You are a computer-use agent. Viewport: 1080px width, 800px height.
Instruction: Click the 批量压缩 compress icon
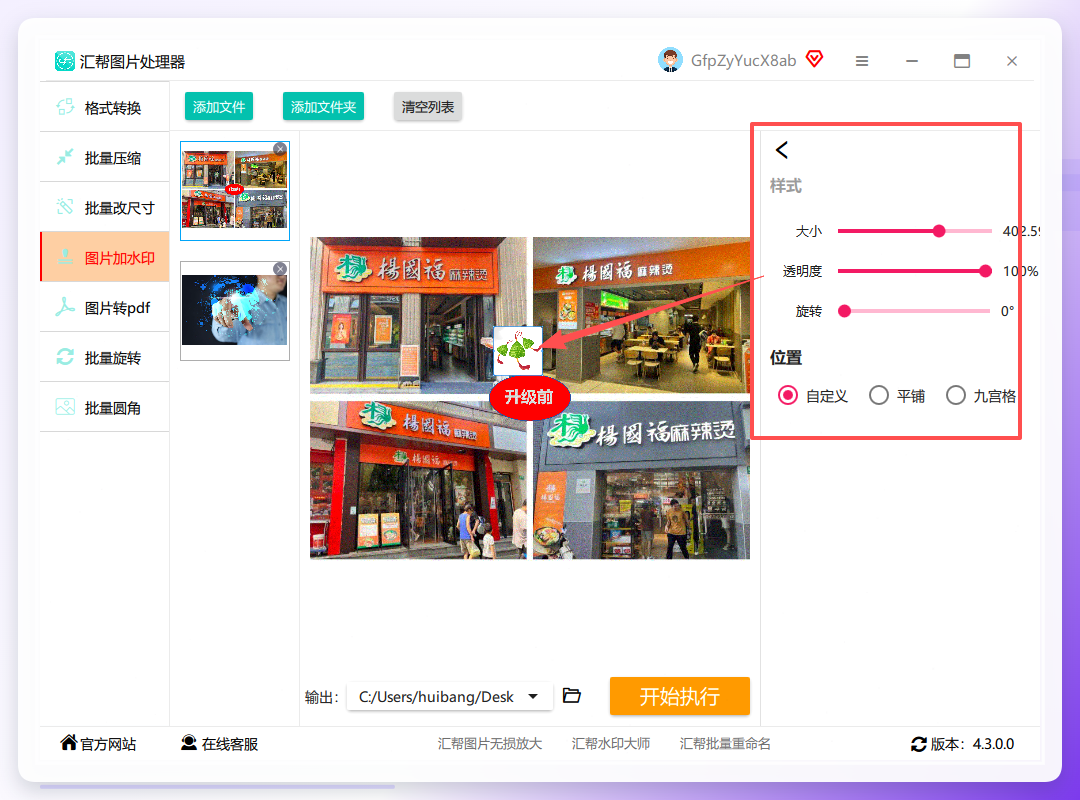pos(65,158)
